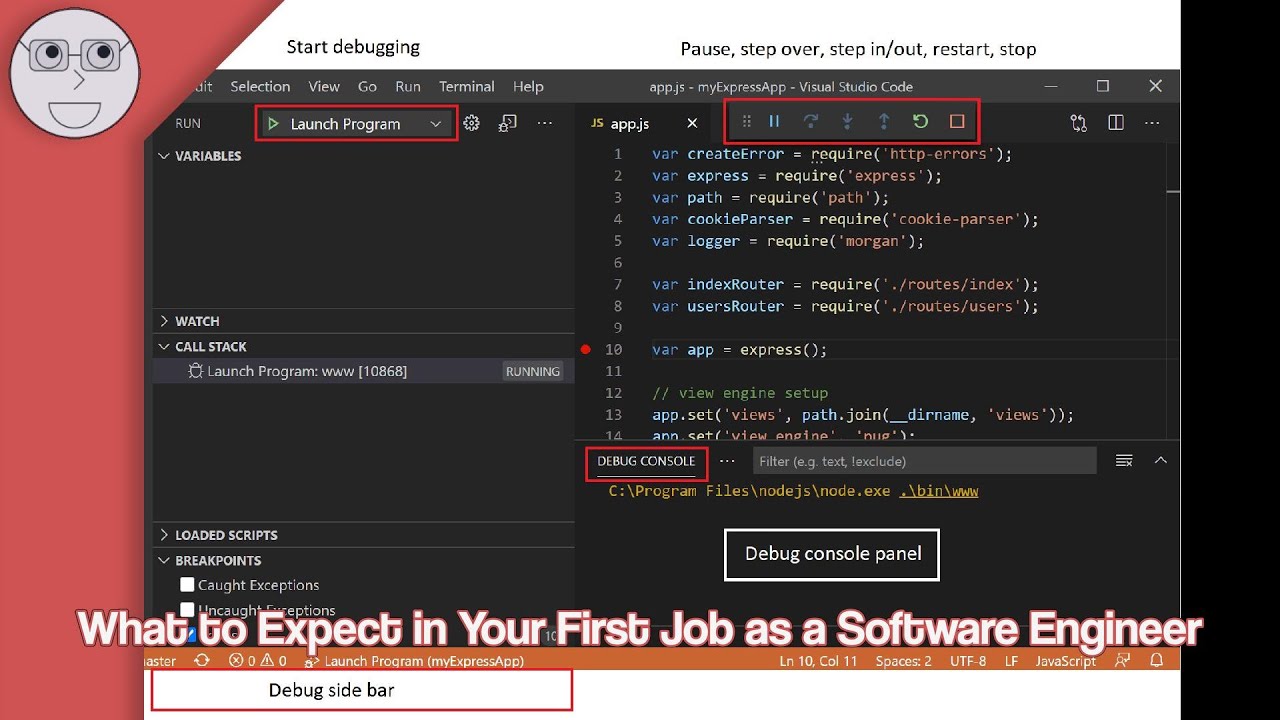Stop debugging with the square icon
The image size is (1280, 720).
[x=957, y=122]
